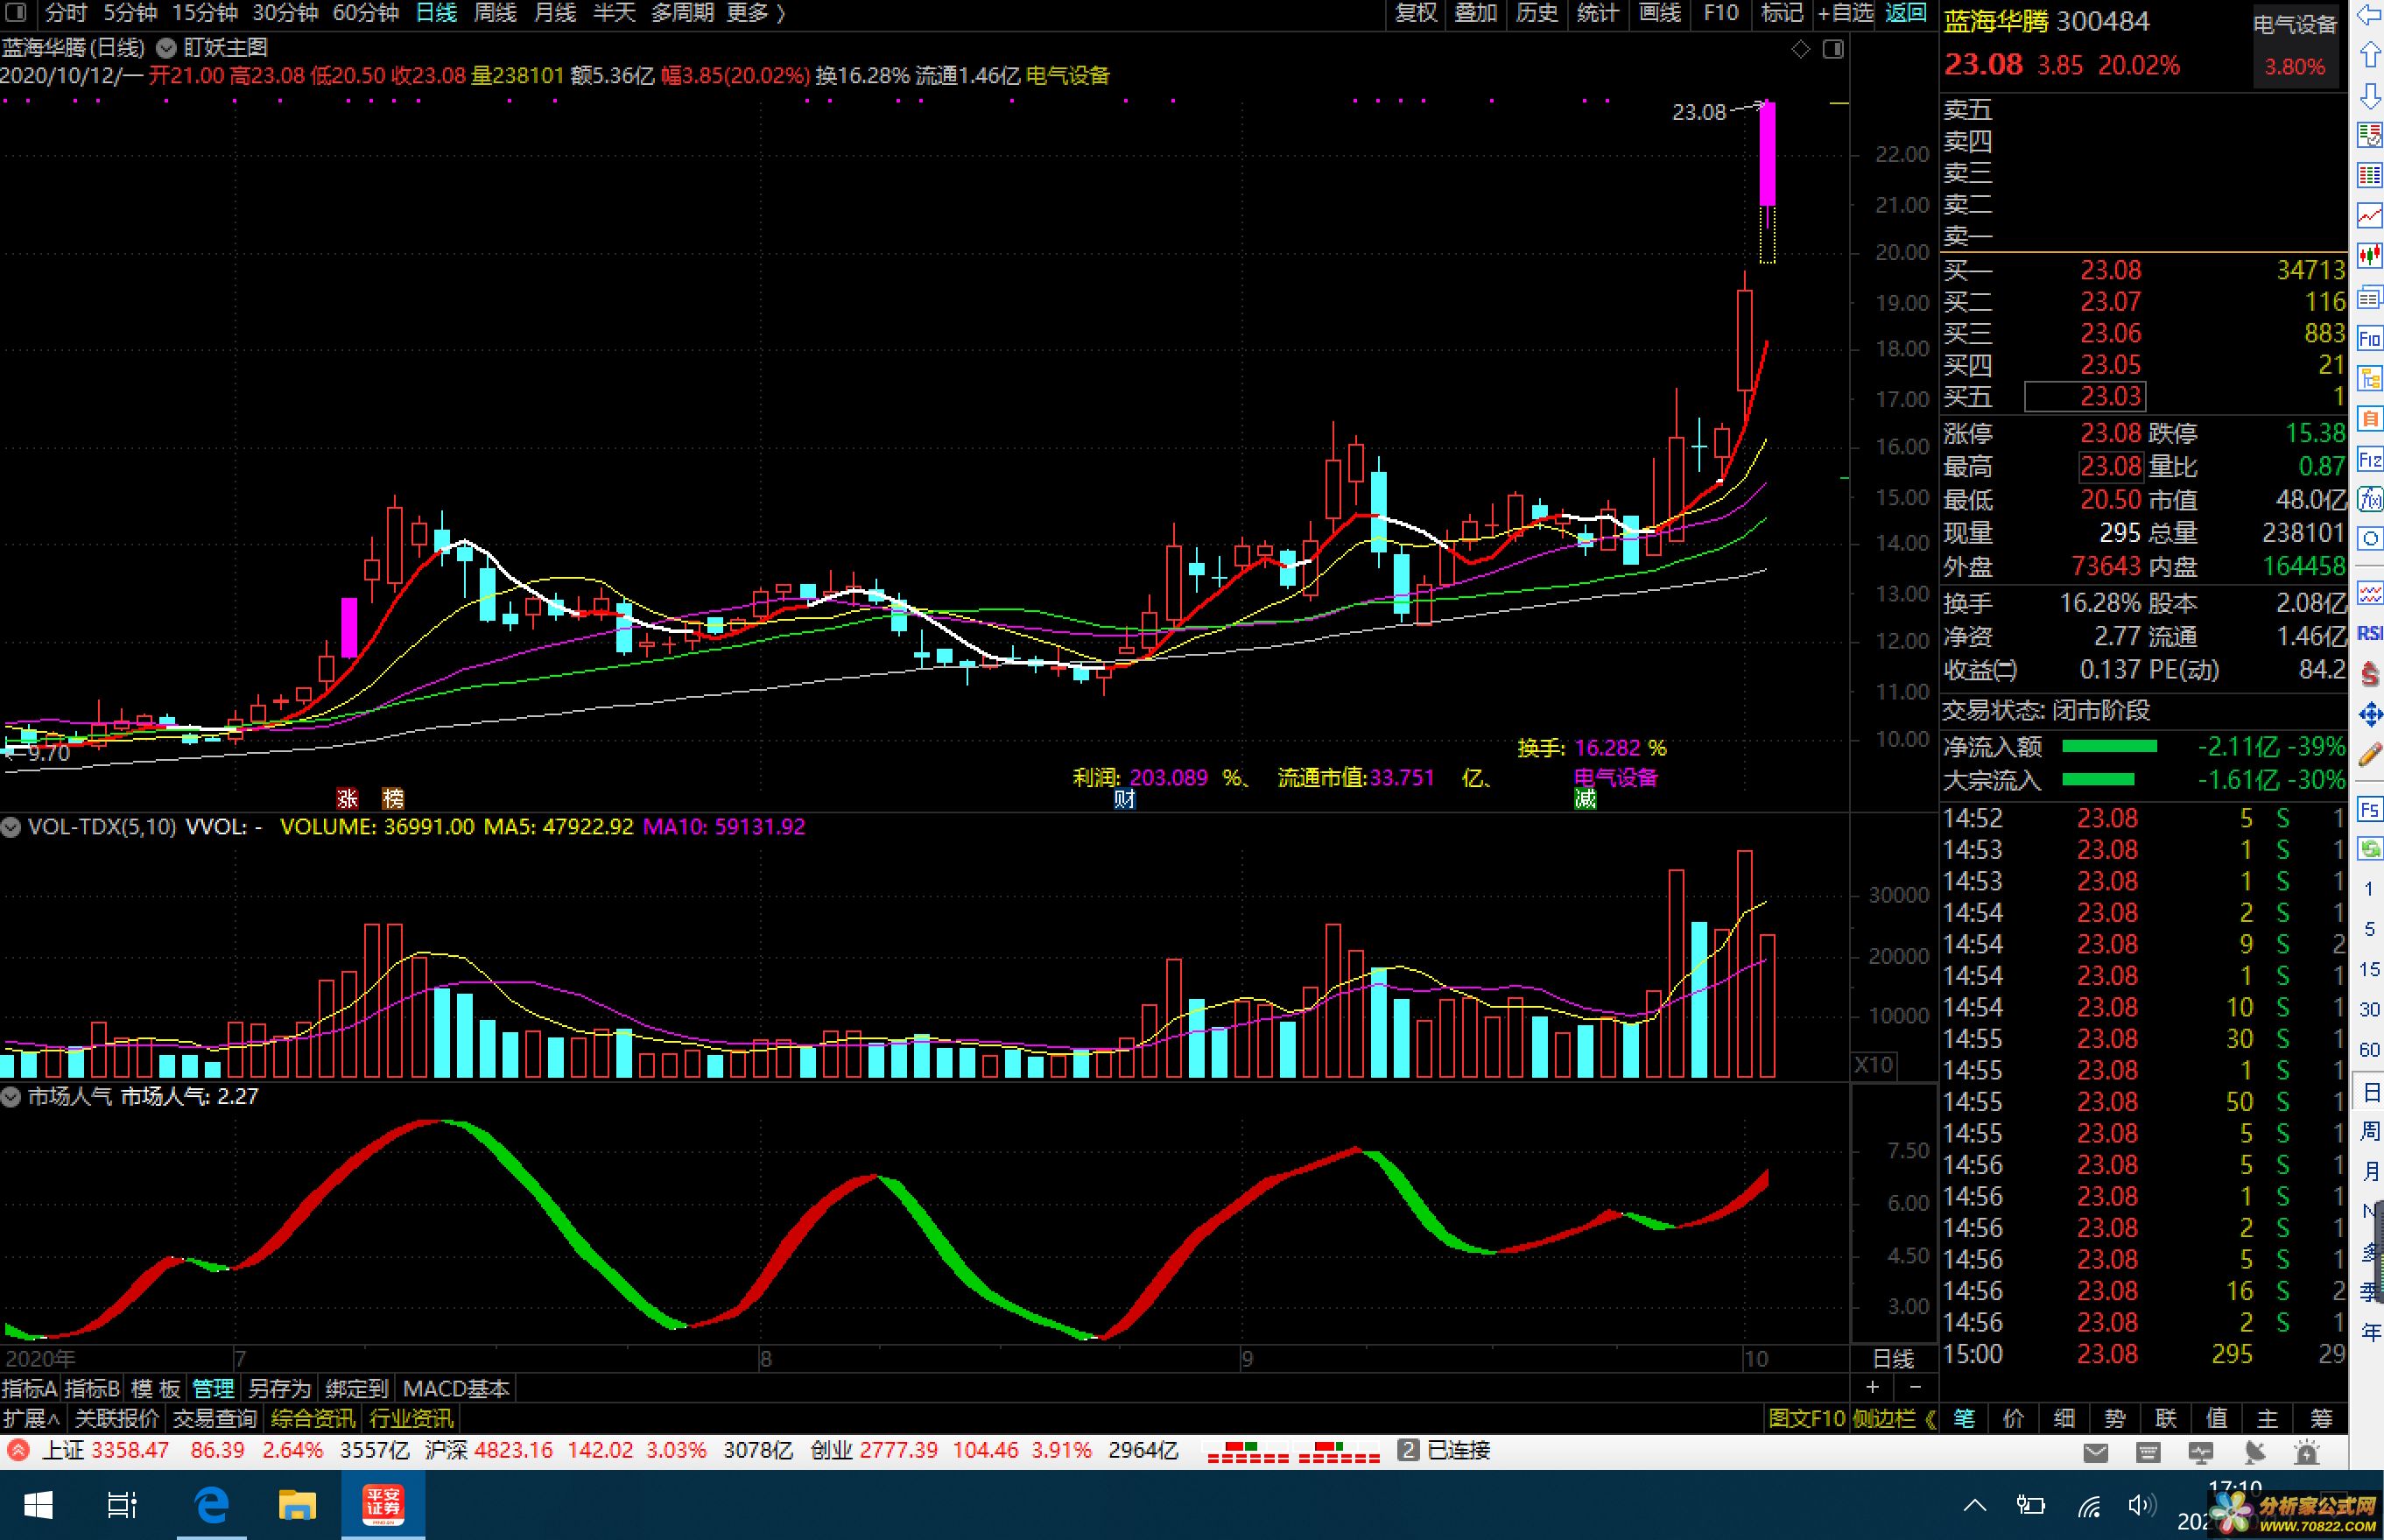Open the 更多 periods dropdown
This screenshot has height=1540, width=2384.
click(755, 13)
